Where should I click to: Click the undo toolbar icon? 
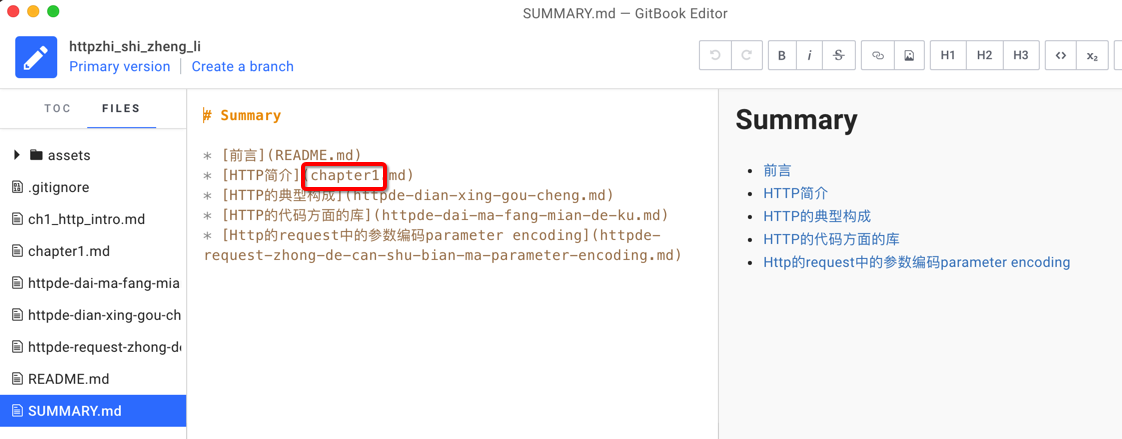715,56
